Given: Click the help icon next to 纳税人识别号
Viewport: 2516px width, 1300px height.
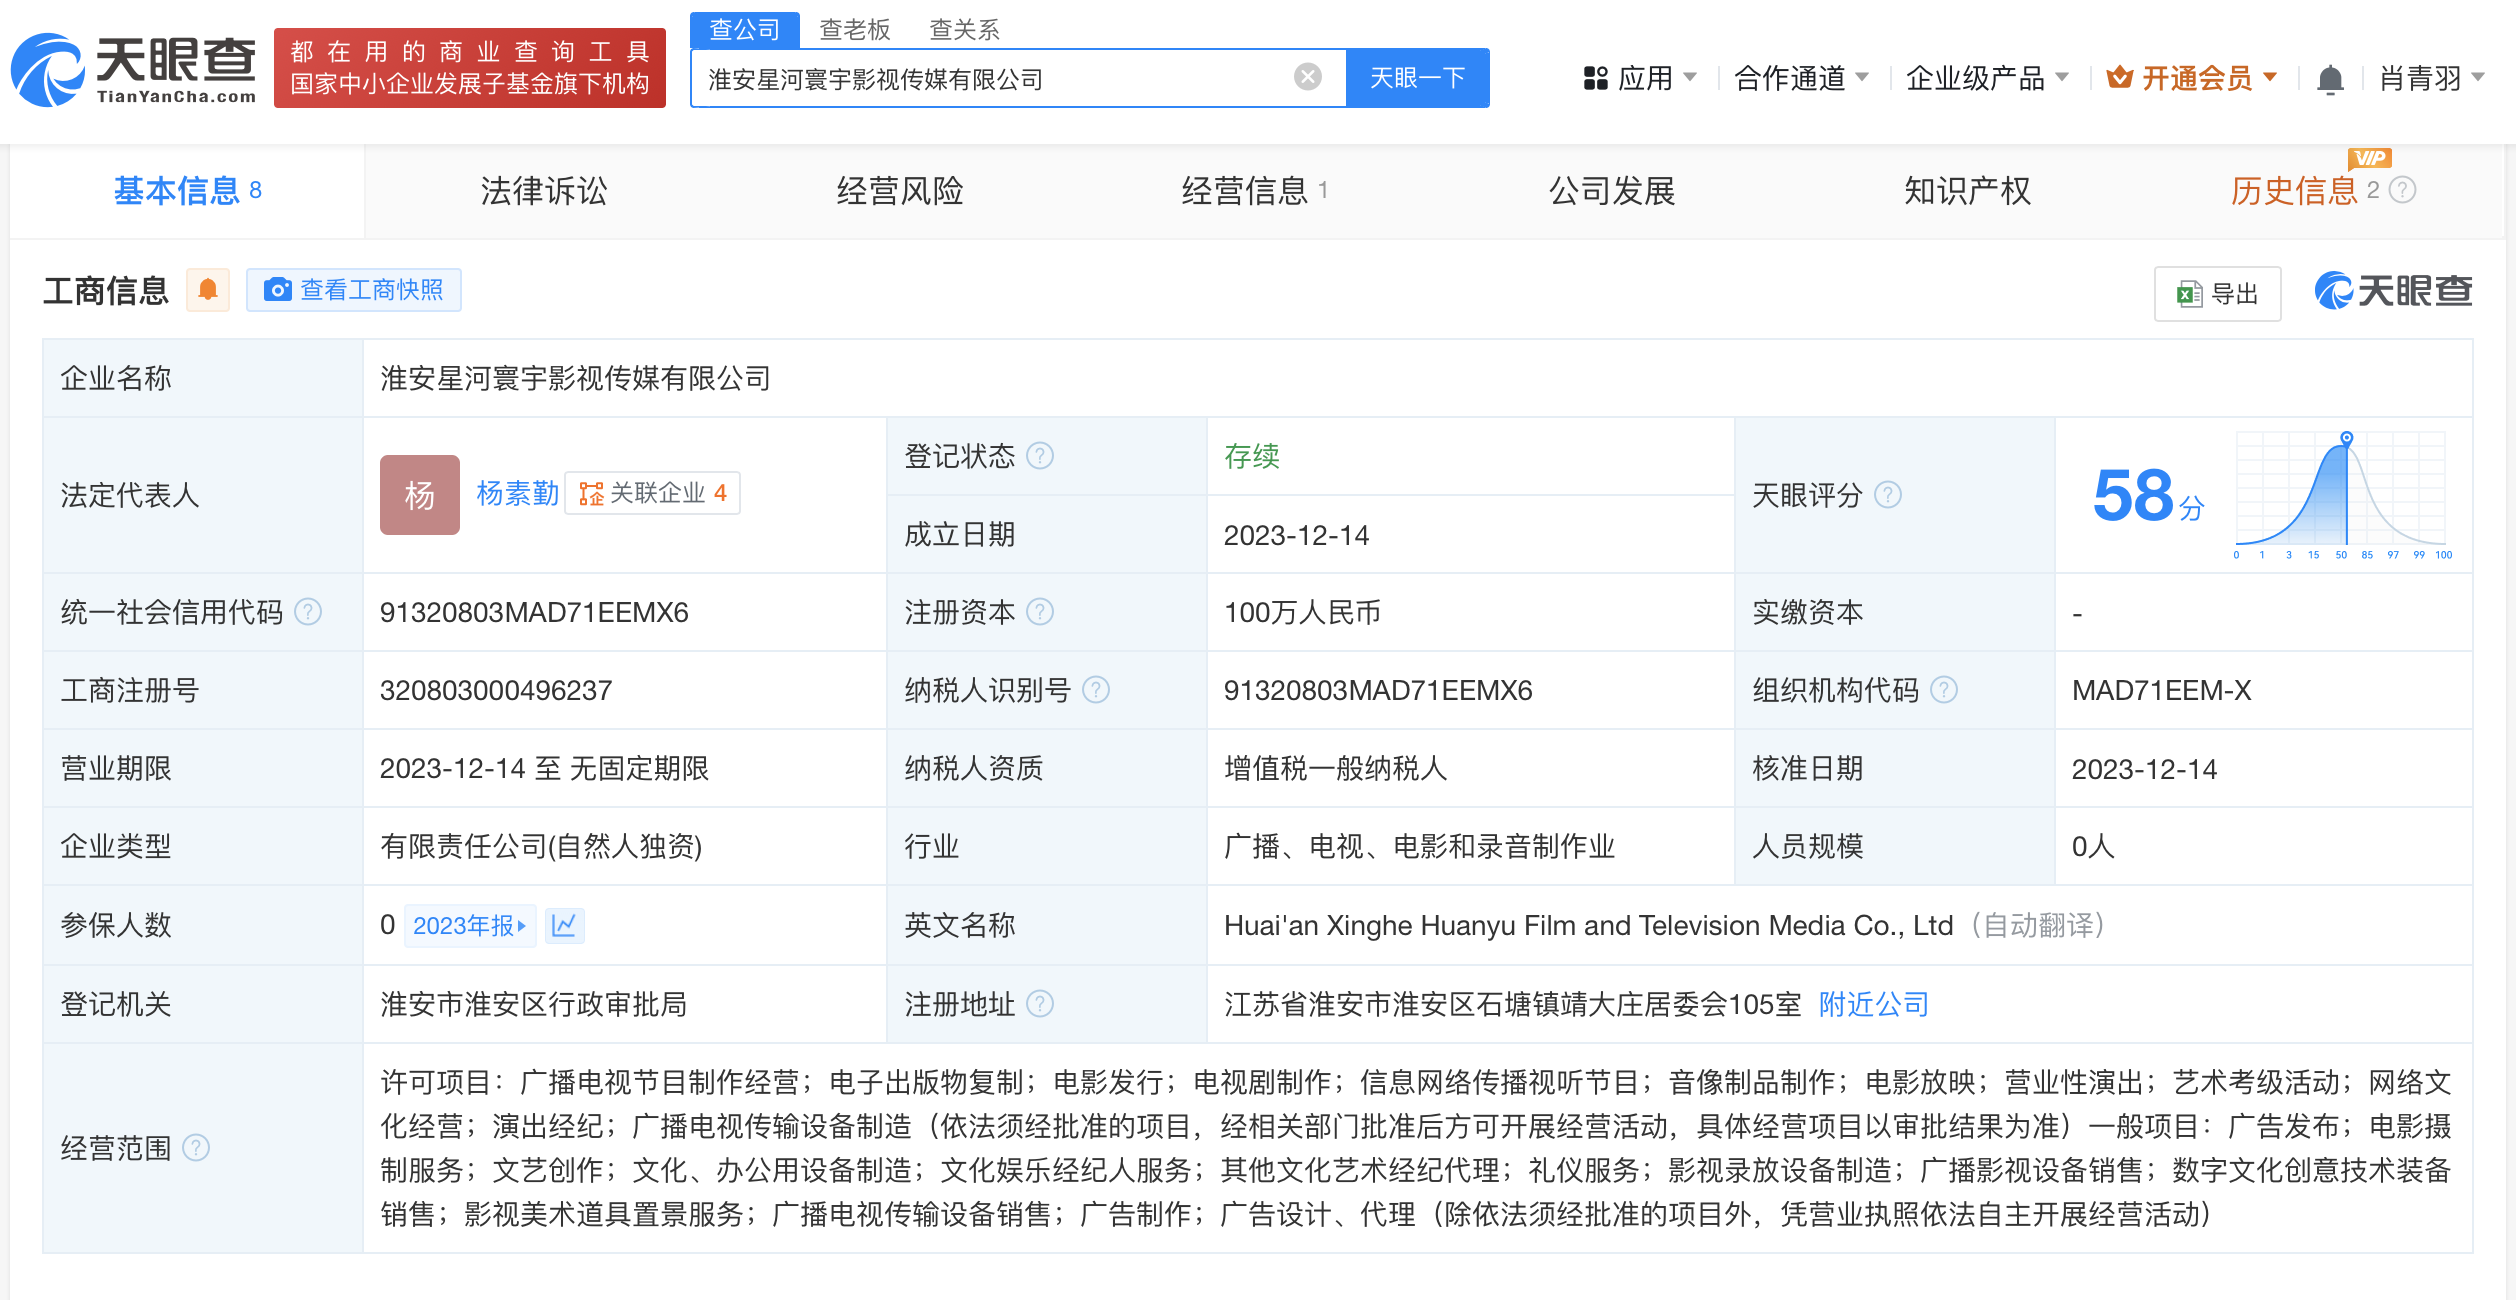Looking at the screenshot, I should pos(1096,690).
